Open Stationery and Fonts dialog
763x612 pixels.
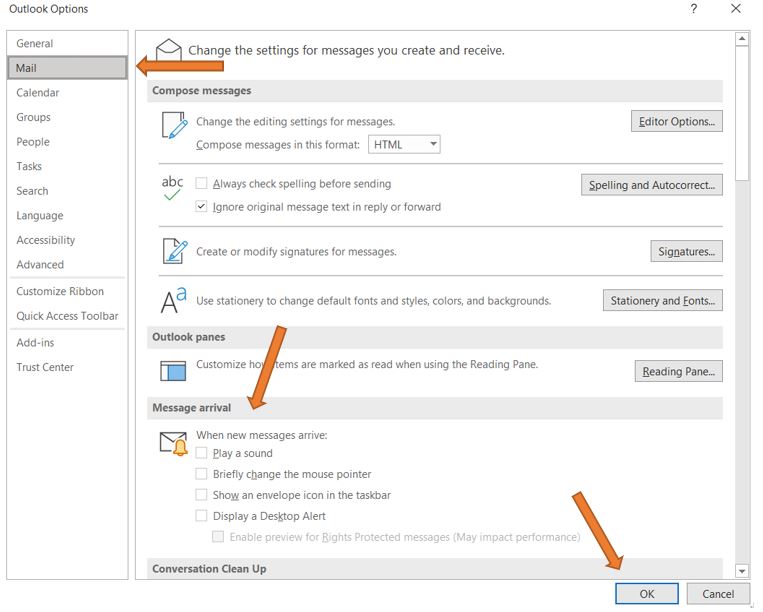(662, 300)
